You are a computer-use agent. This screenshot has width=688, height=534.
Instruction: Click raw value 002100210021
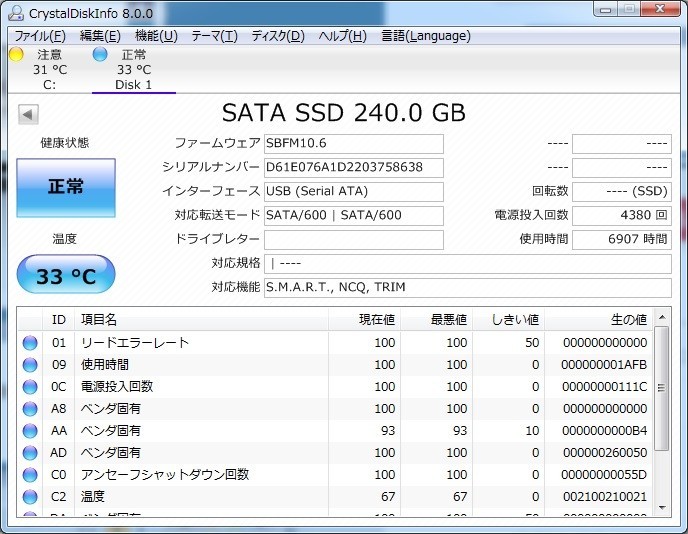tap(605, 497)
